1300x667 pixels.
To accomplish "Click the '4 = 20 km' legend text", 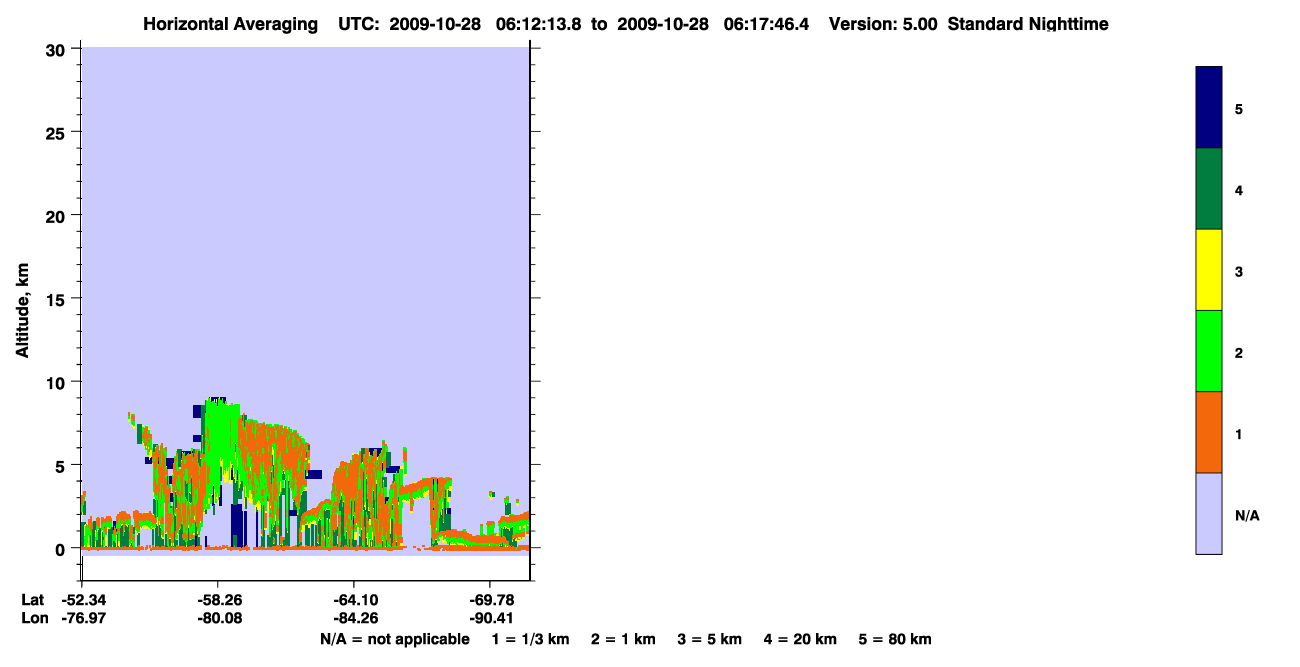I will pos(800,639).
